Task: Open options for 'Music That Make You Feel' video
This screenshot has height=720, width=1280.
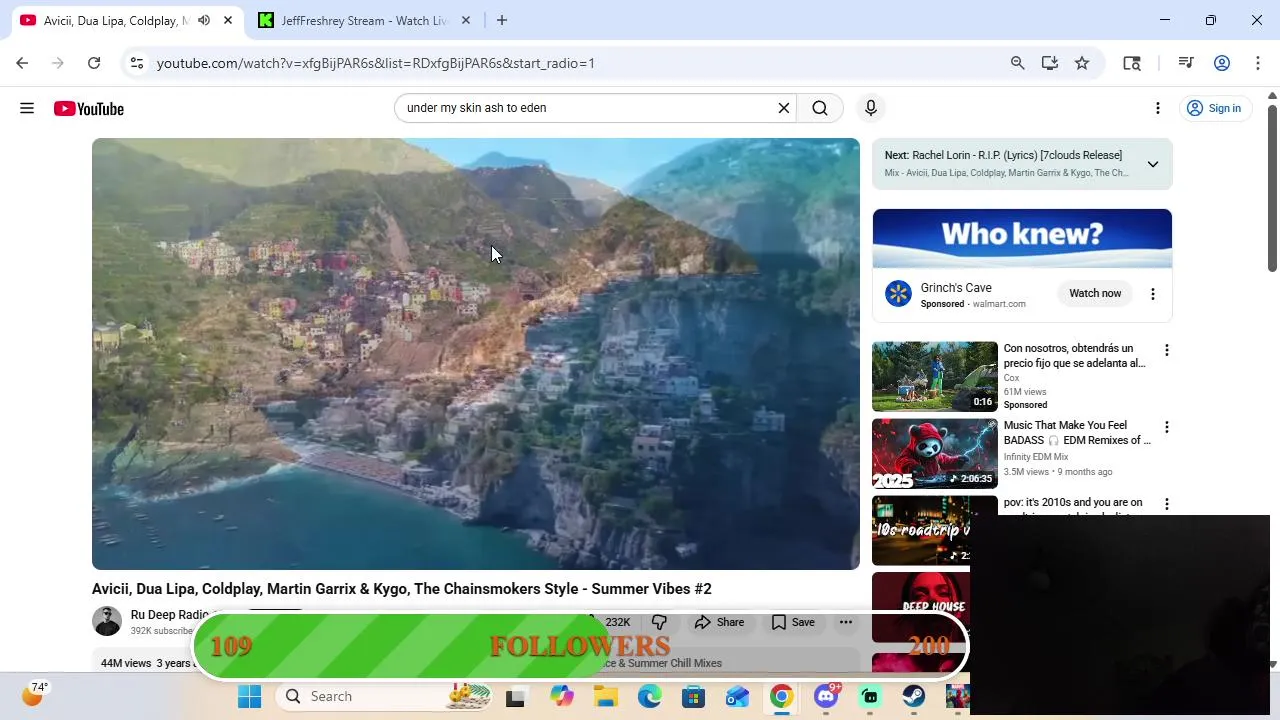Action: (1166, 427)
